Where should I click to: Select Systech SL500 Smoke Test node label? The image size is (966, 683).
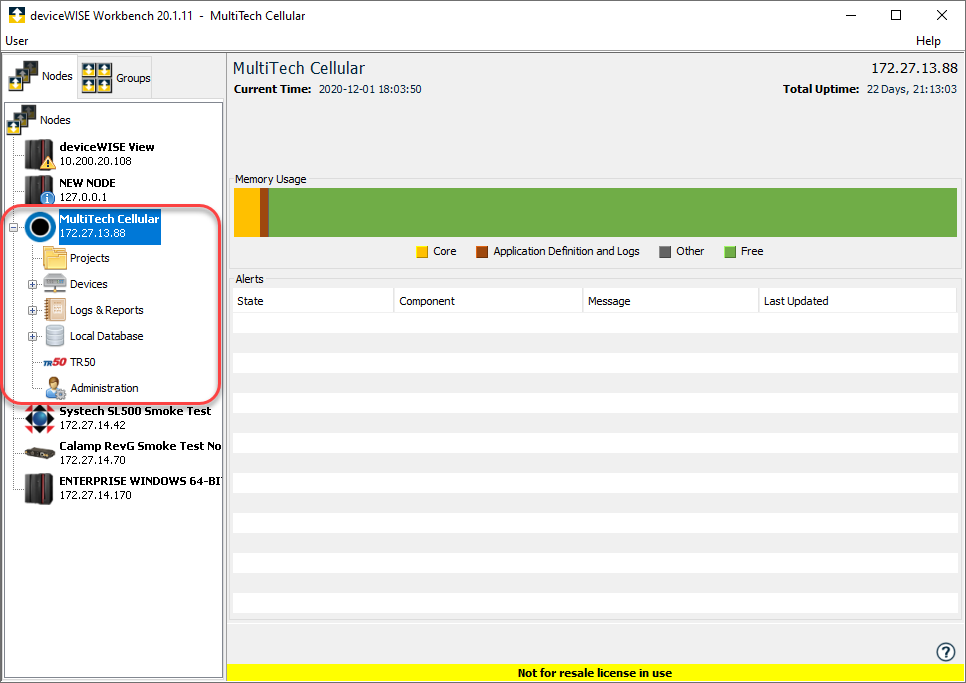pyautogui.click(x=135, y=418)
